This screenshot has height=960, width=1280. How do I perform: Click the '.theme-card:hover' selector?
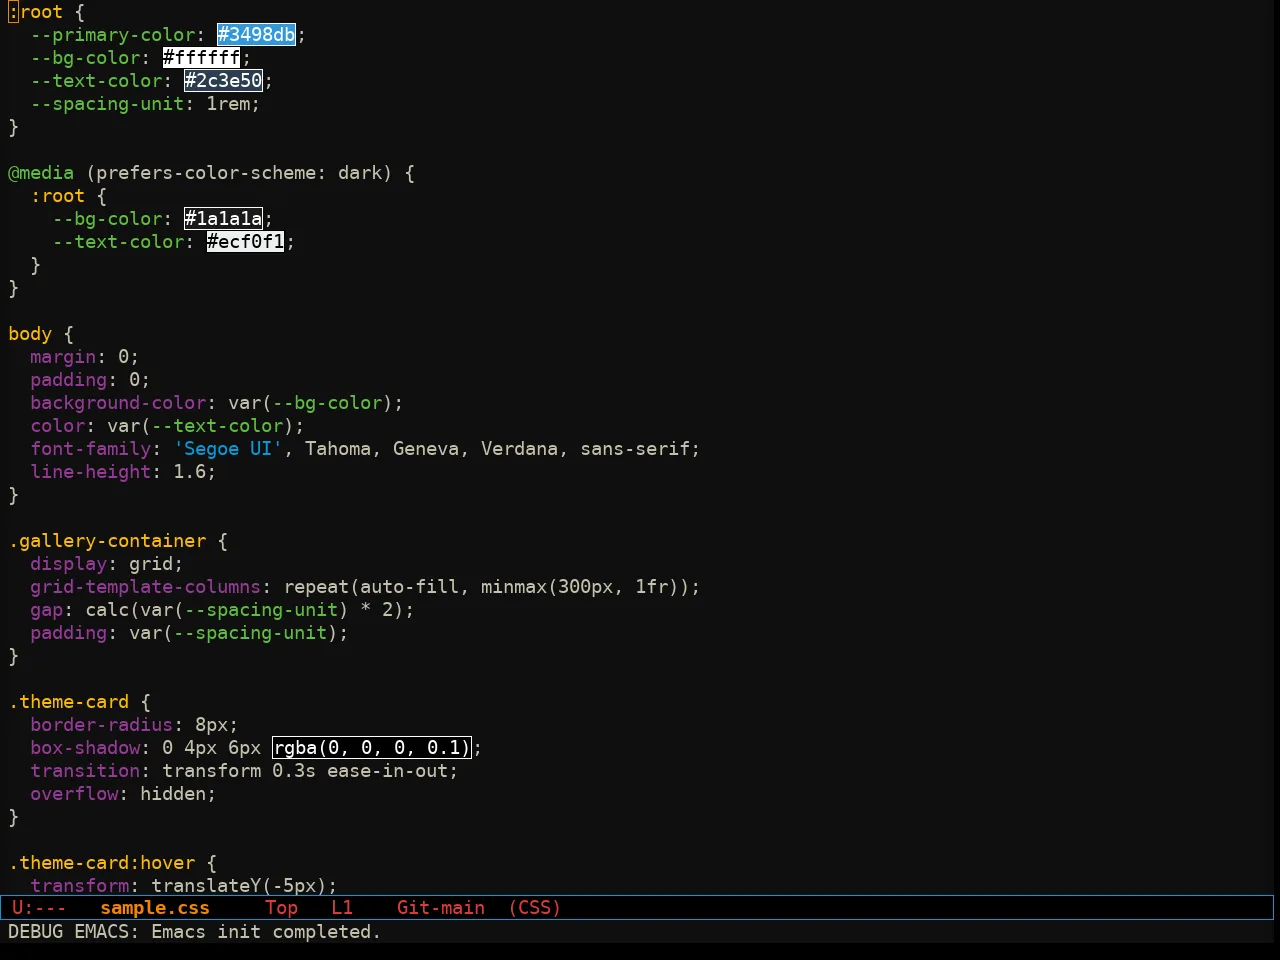102,863
